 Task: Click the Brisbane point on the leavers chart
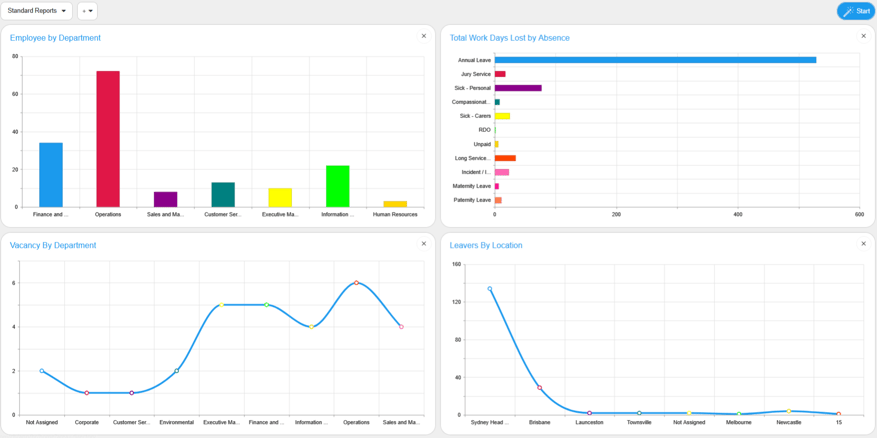pos(540,388)
